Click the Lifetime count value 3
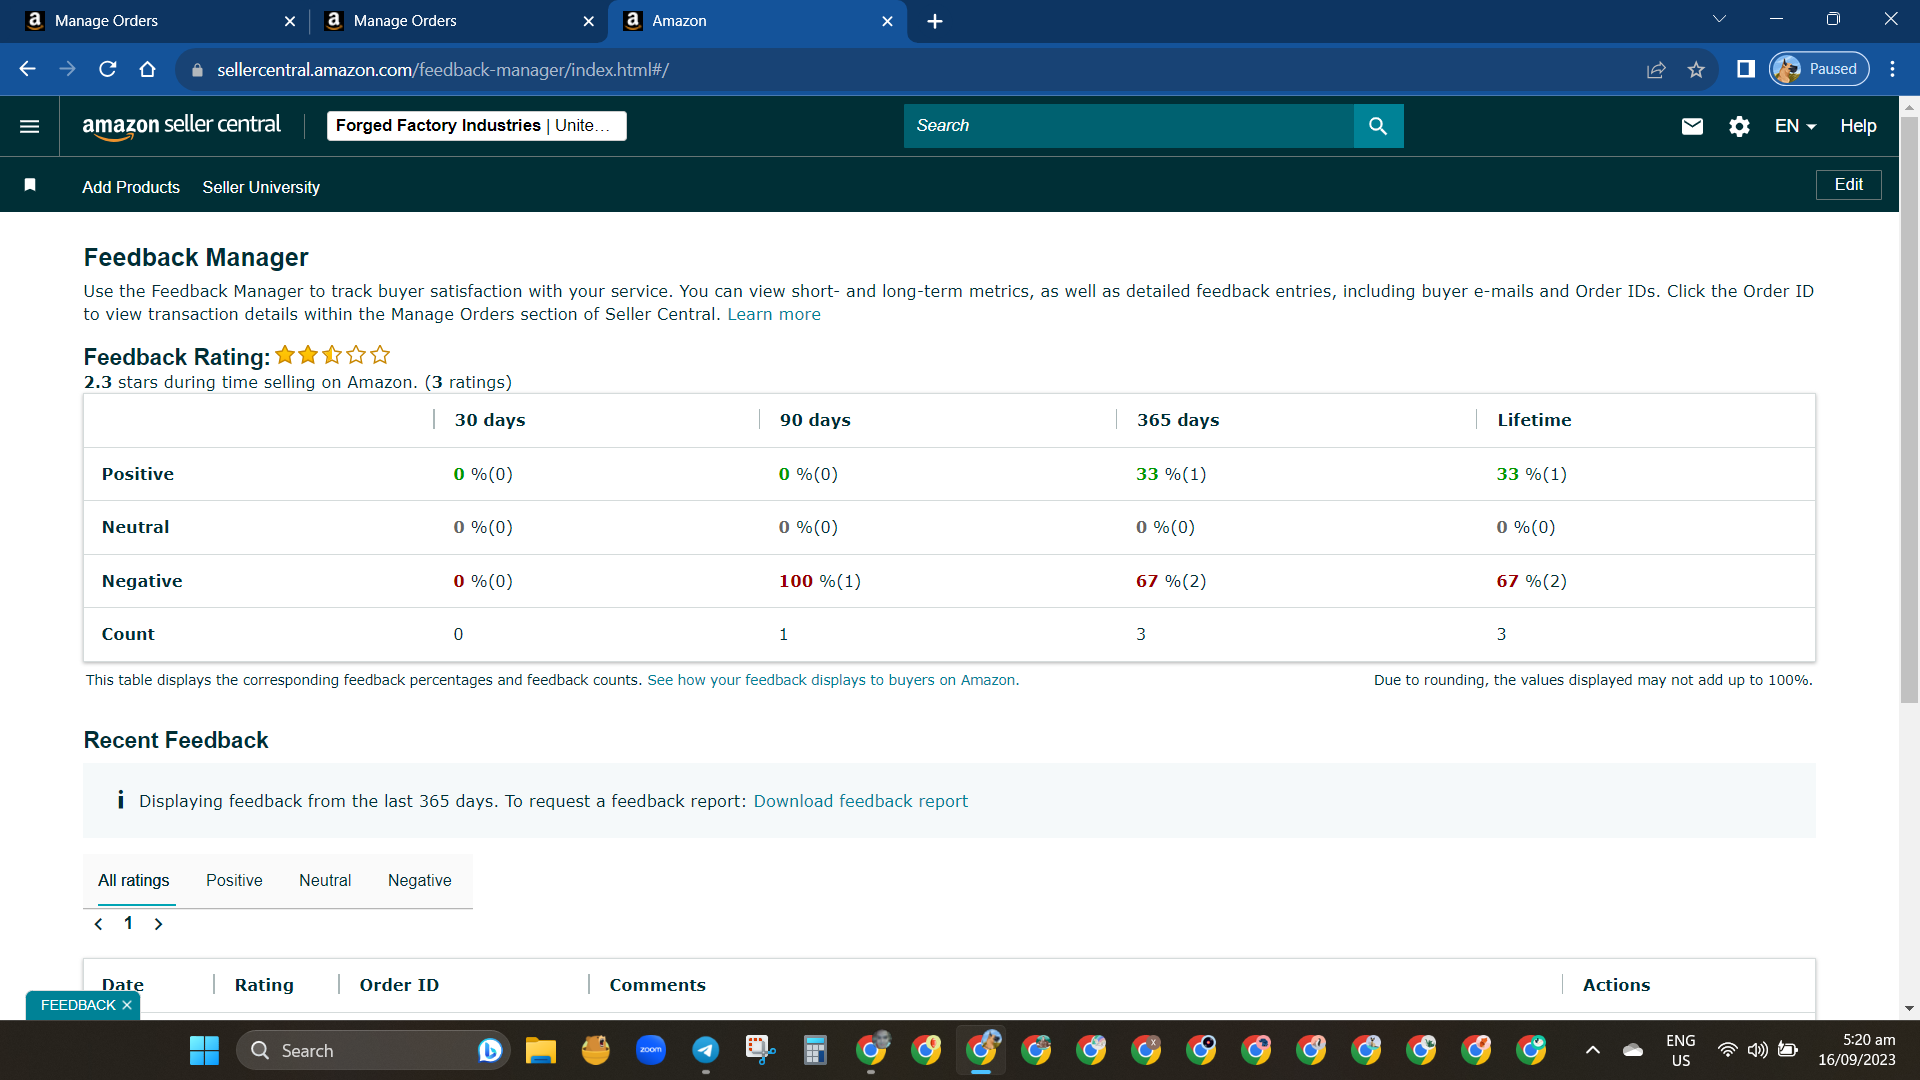Screen dimensions: 1920x1080 coord(1501,634)
